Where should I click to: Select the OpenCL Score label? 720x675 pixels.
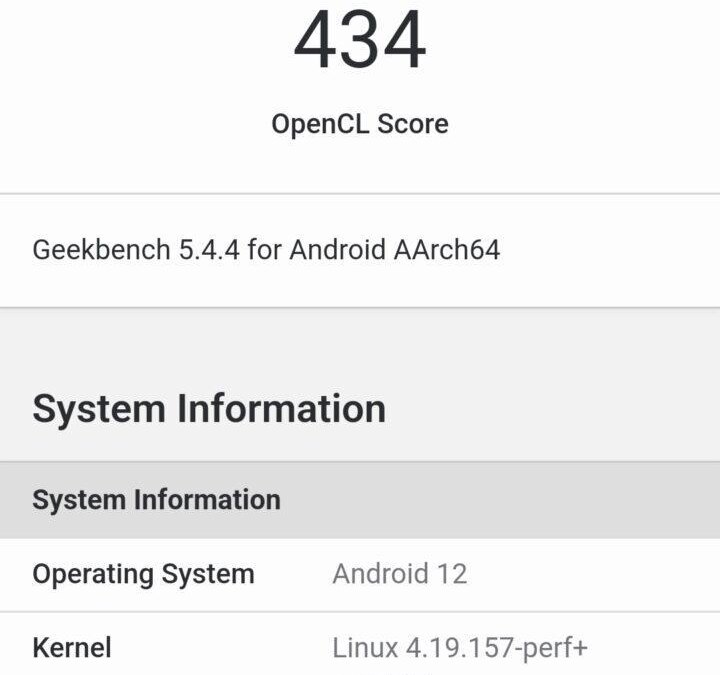coord(360,125)
